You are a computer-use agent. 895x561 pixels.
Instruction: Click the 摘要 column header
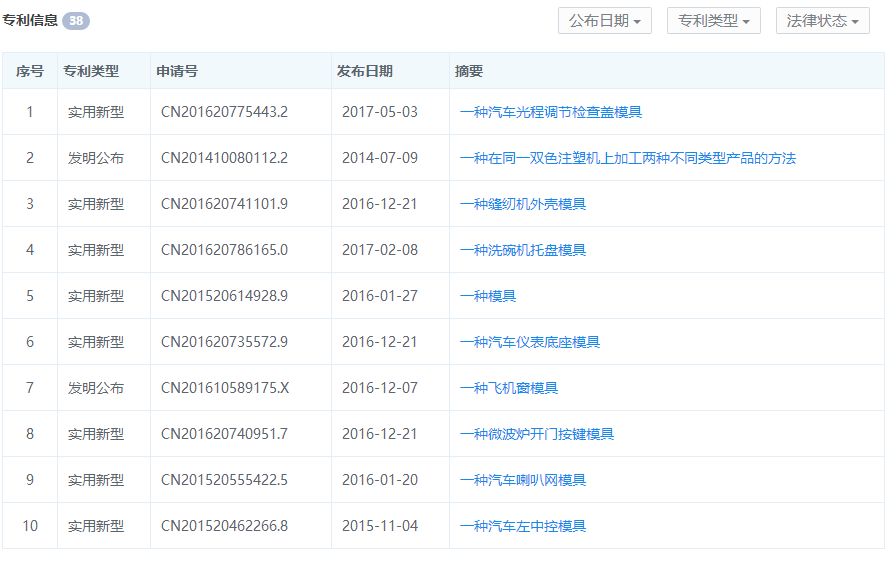[x=468, y=71]
